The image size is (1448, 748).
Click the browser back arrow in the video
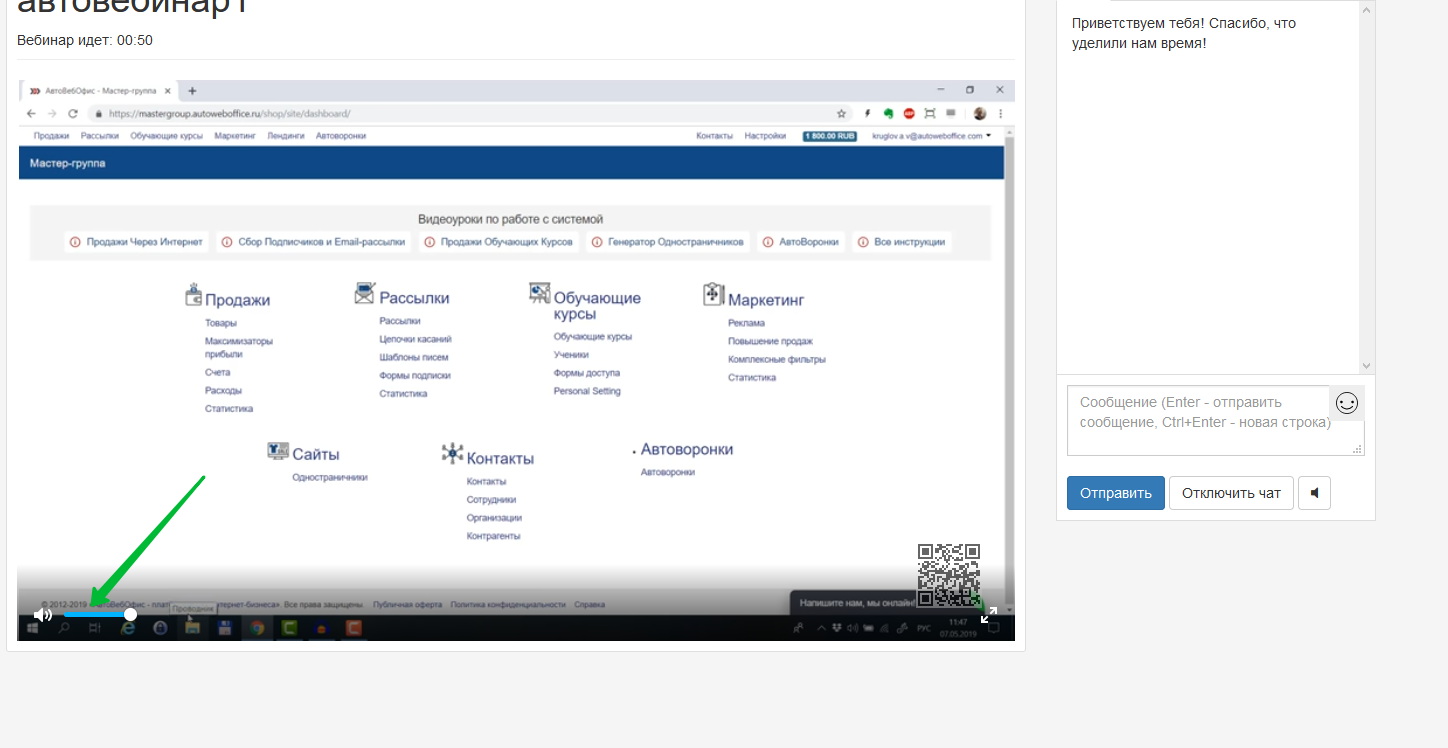(x=31, y=114)
